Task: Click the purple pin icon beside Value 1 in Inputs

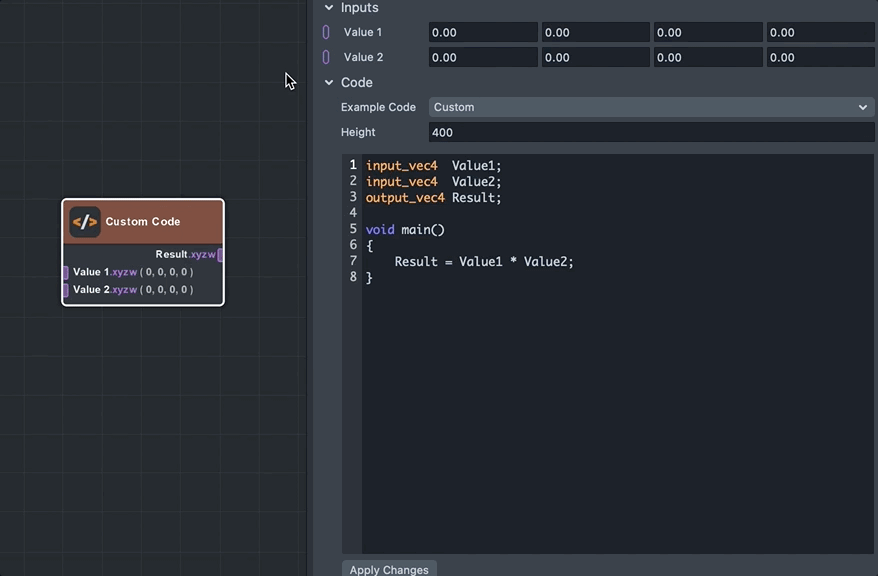Action: pyautogui.click(x=326, y=31)
